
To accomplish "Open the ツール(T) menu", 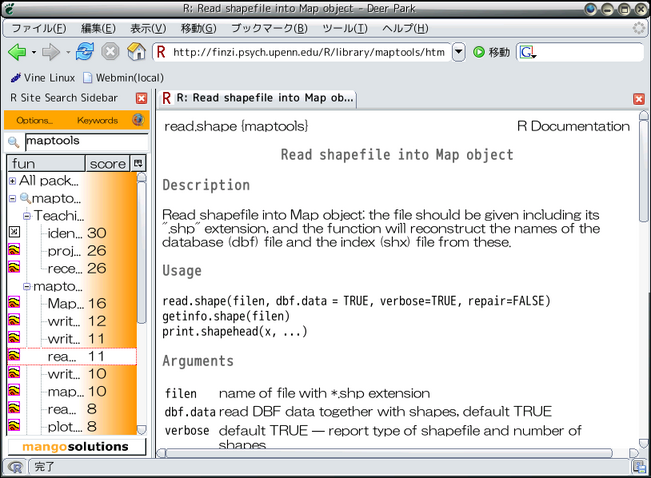I will coord(345,28).
